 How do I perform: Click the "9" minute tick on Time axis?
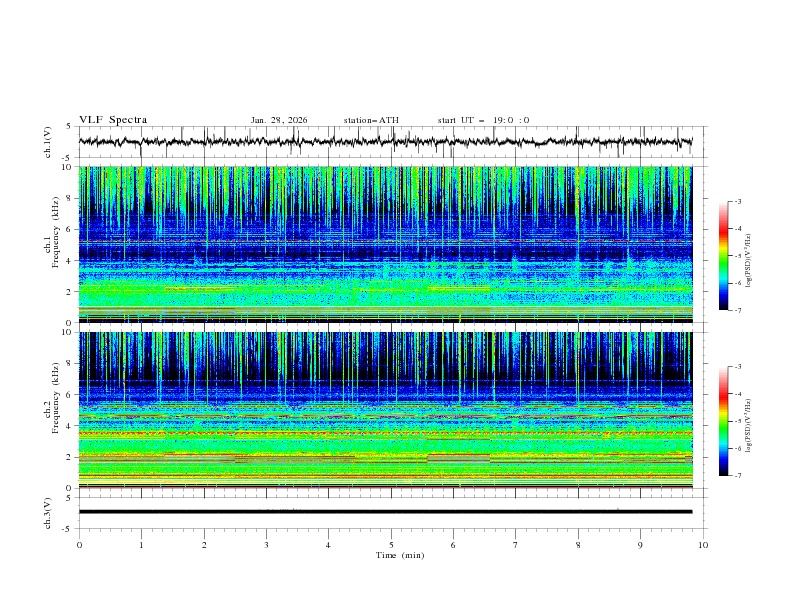pos(640,545)
